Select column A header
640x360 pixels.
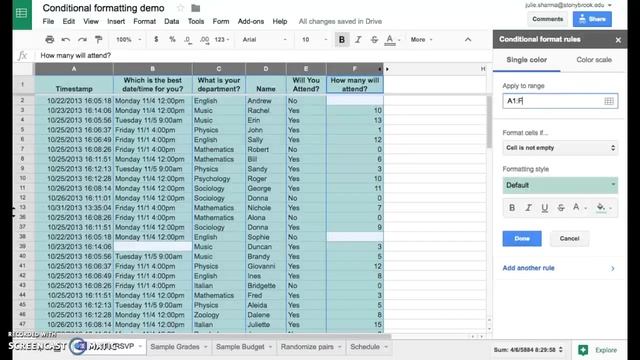(x=74, y=69)
